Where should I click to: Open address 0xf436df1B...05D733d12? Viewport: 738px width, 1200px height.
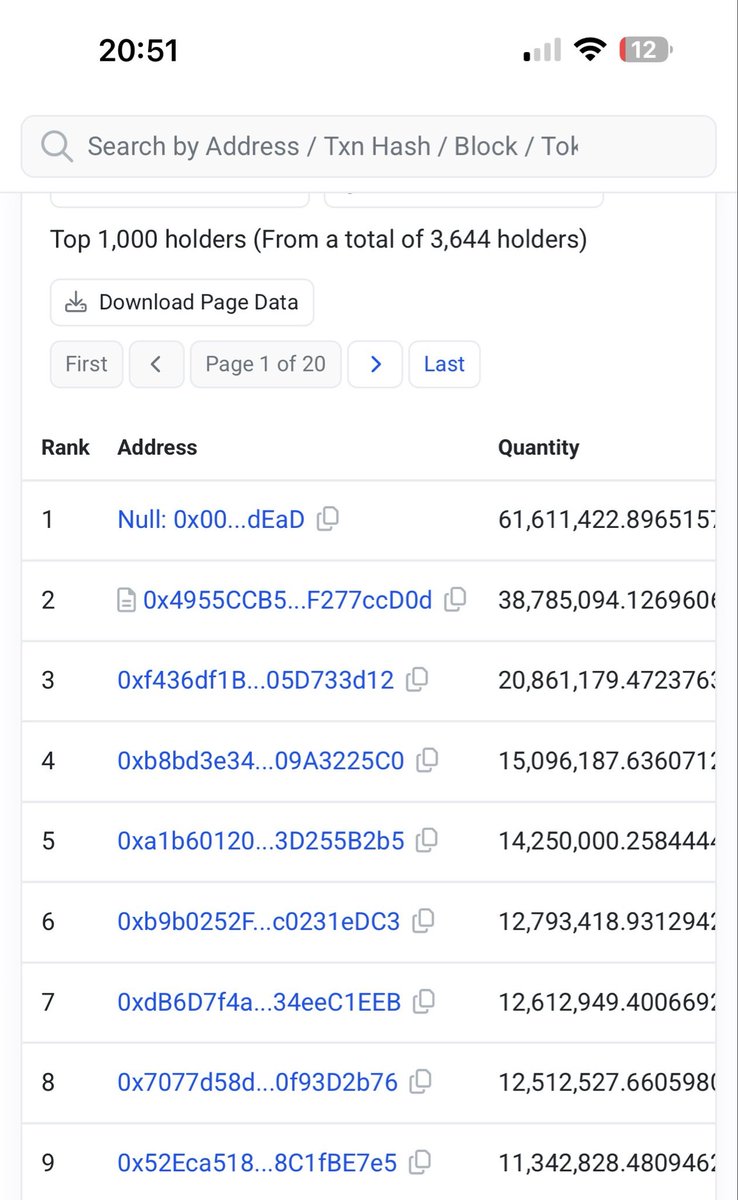tap(256, 681)
